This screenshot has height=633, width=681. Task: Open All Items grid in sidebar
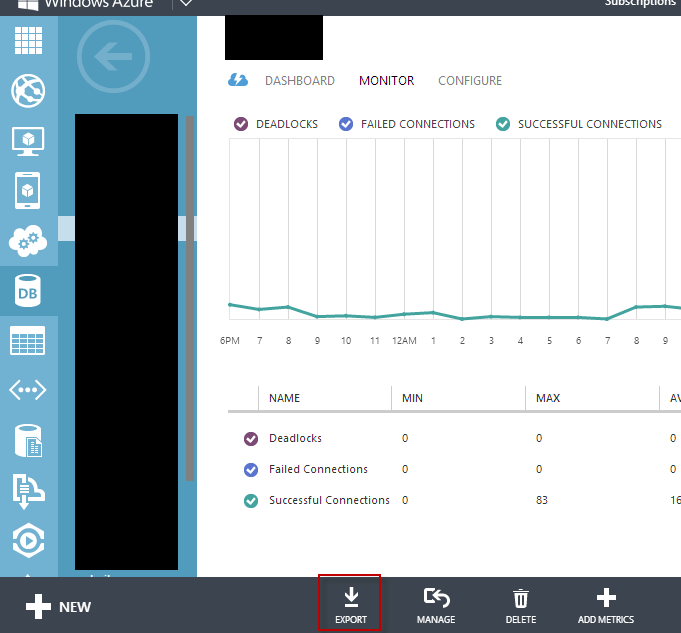(28, 41)
